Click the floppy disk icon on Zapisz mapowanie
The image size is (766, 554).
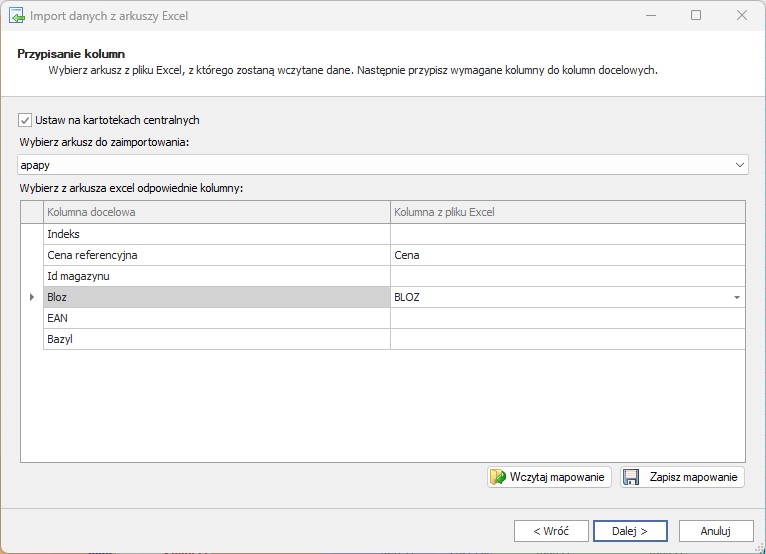(632, 478)
